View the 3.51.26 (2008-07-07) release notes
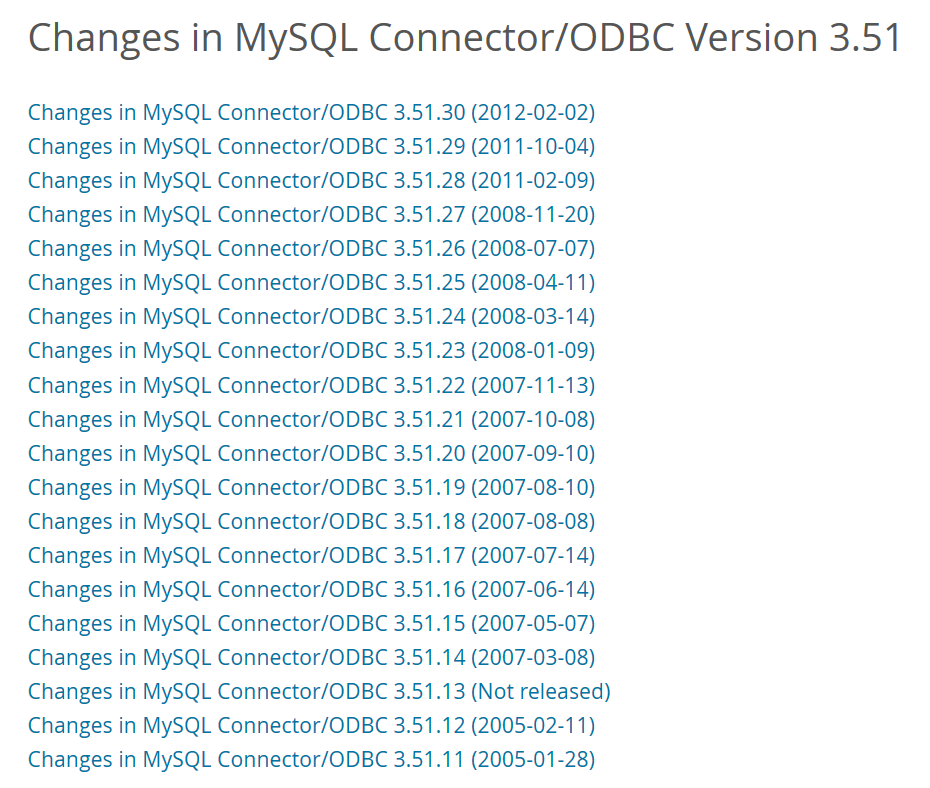This screenshot has height=788, width=930. tap(311, 249)
